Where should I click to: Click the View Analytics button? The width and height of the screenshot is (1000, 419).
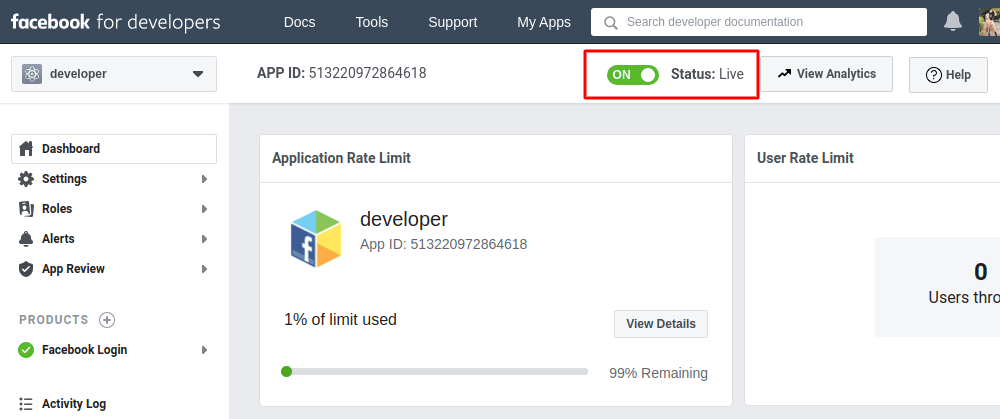tap(827, 74)
